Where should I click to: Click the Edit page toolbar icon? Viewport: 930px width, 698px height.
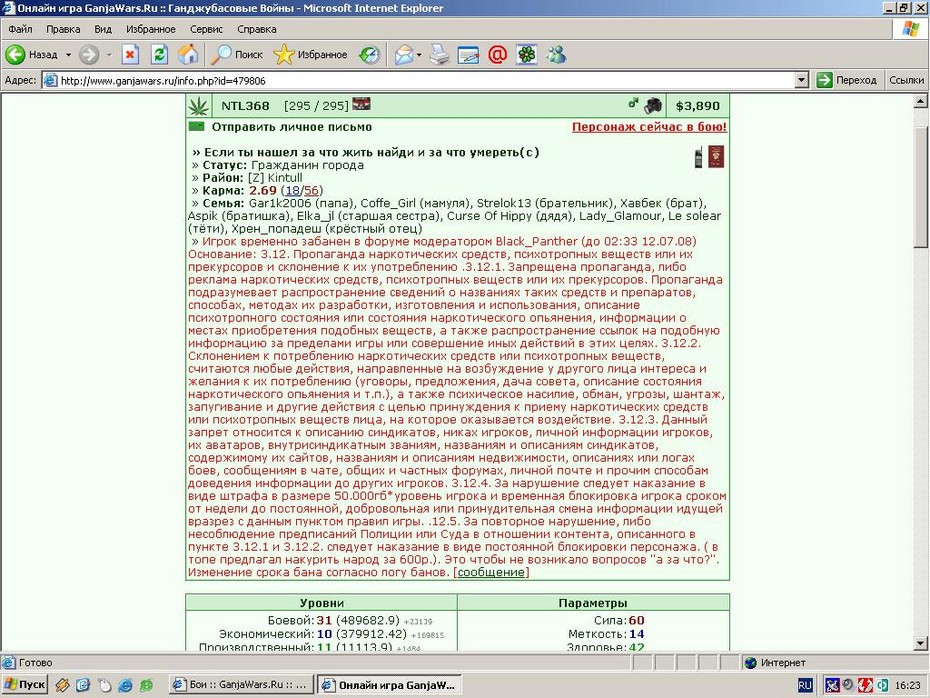(468, 55)
